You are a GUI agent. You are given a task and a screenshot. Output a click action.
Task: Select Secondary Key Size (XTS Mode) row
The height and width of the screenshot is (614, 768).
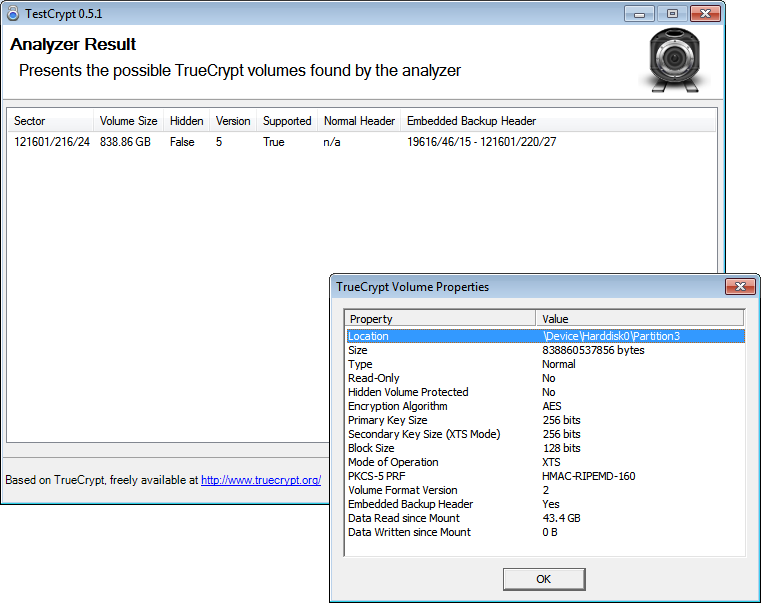(545, 434)
